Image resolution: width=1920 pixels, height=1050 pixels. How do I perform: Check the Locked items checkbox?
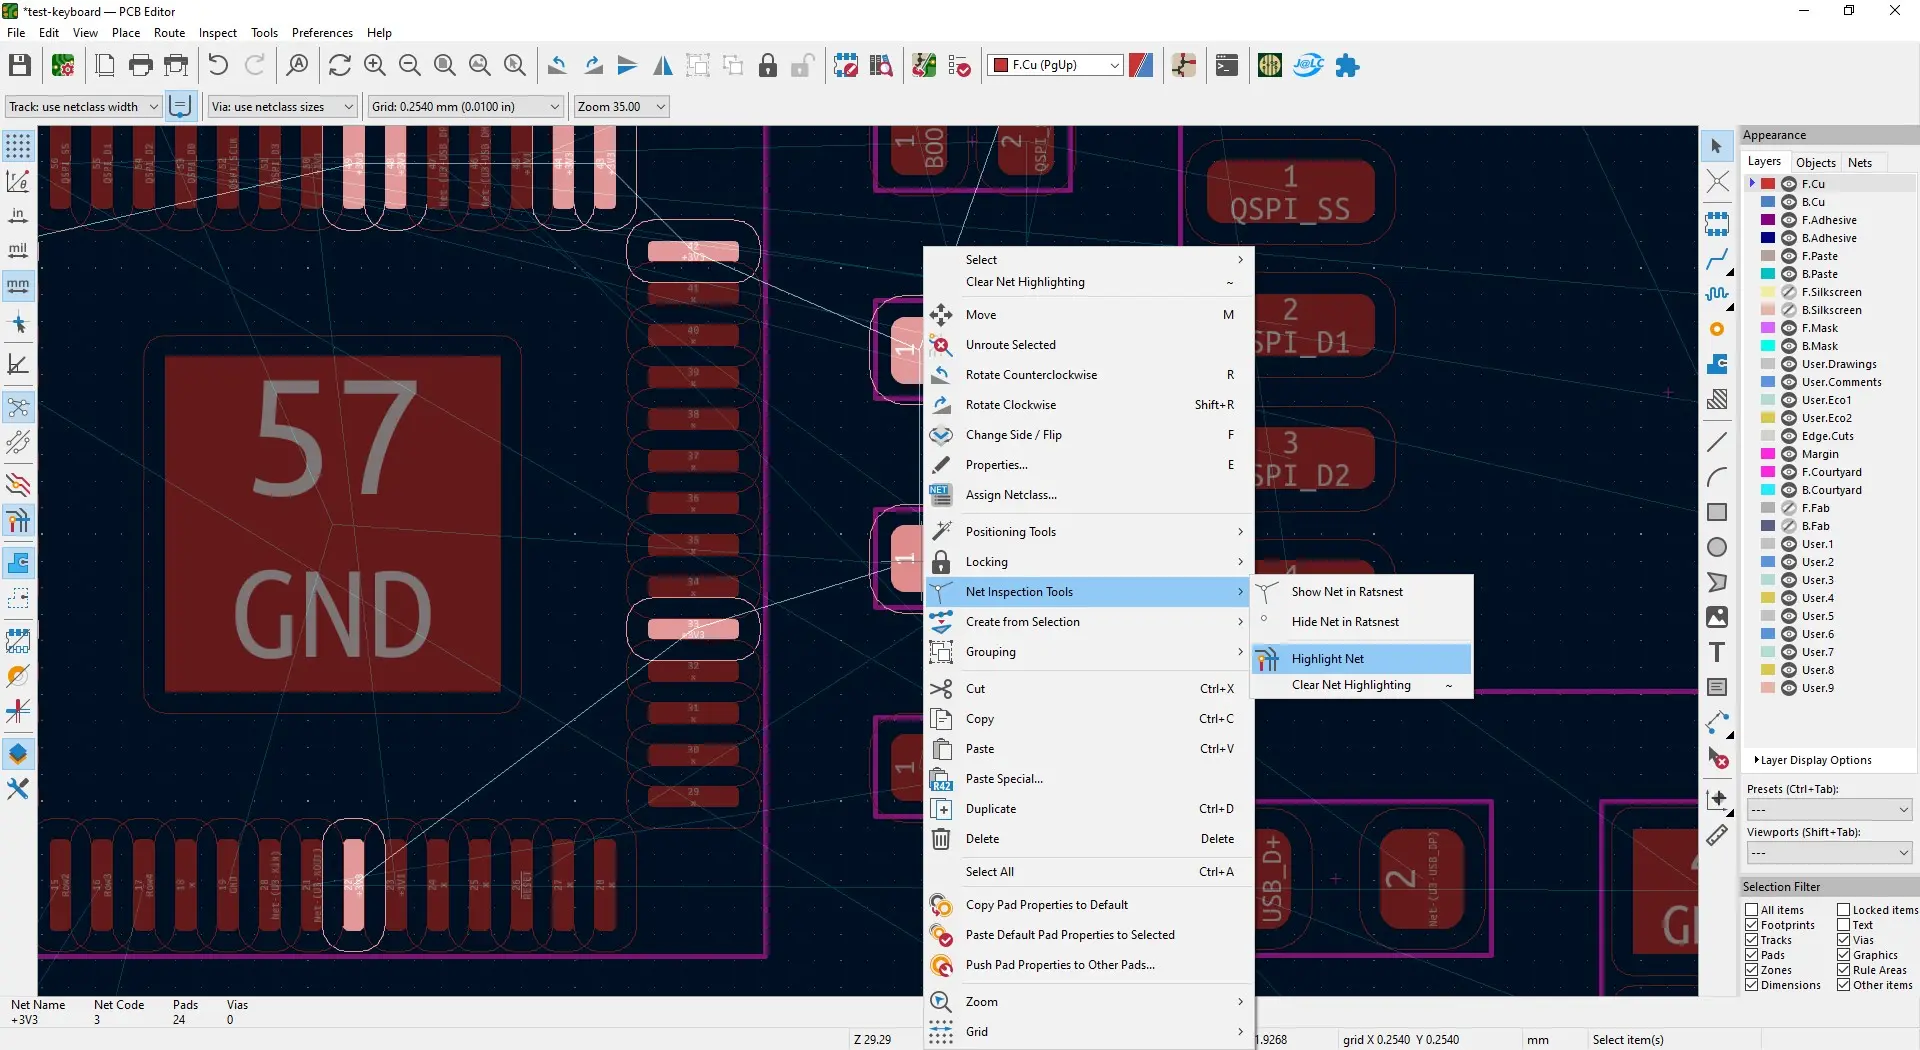pos(1844,910)
